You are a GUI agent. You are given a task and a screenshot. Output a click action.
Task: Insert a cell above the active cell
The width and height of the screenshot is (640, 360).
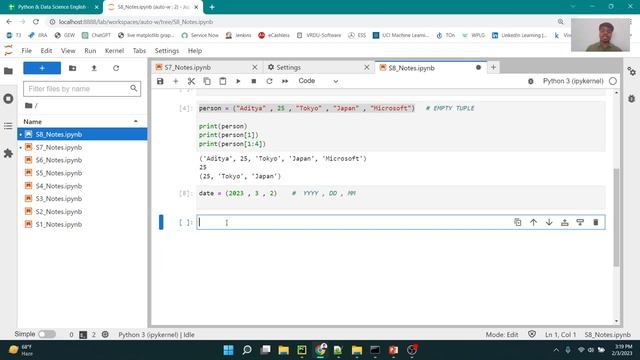(x=564, y=222)
